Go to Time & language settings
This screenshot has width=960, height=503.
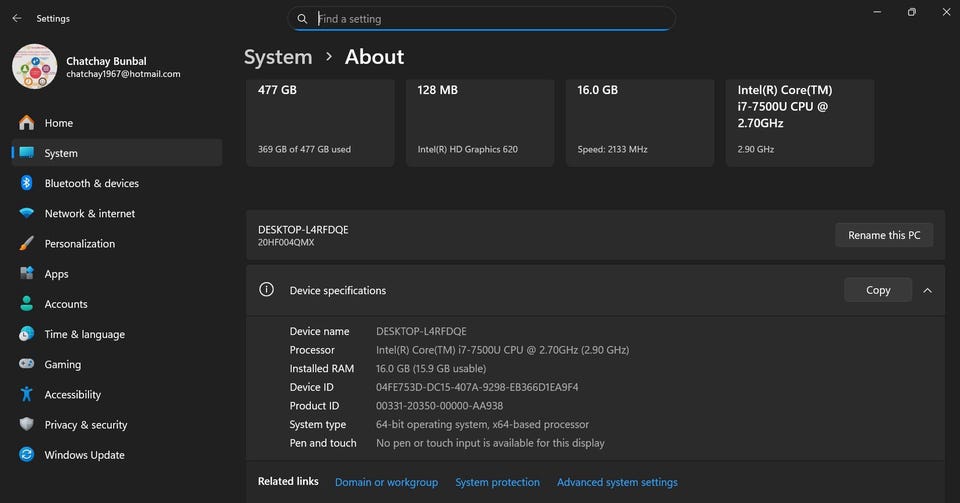click(x=84, y=334)
